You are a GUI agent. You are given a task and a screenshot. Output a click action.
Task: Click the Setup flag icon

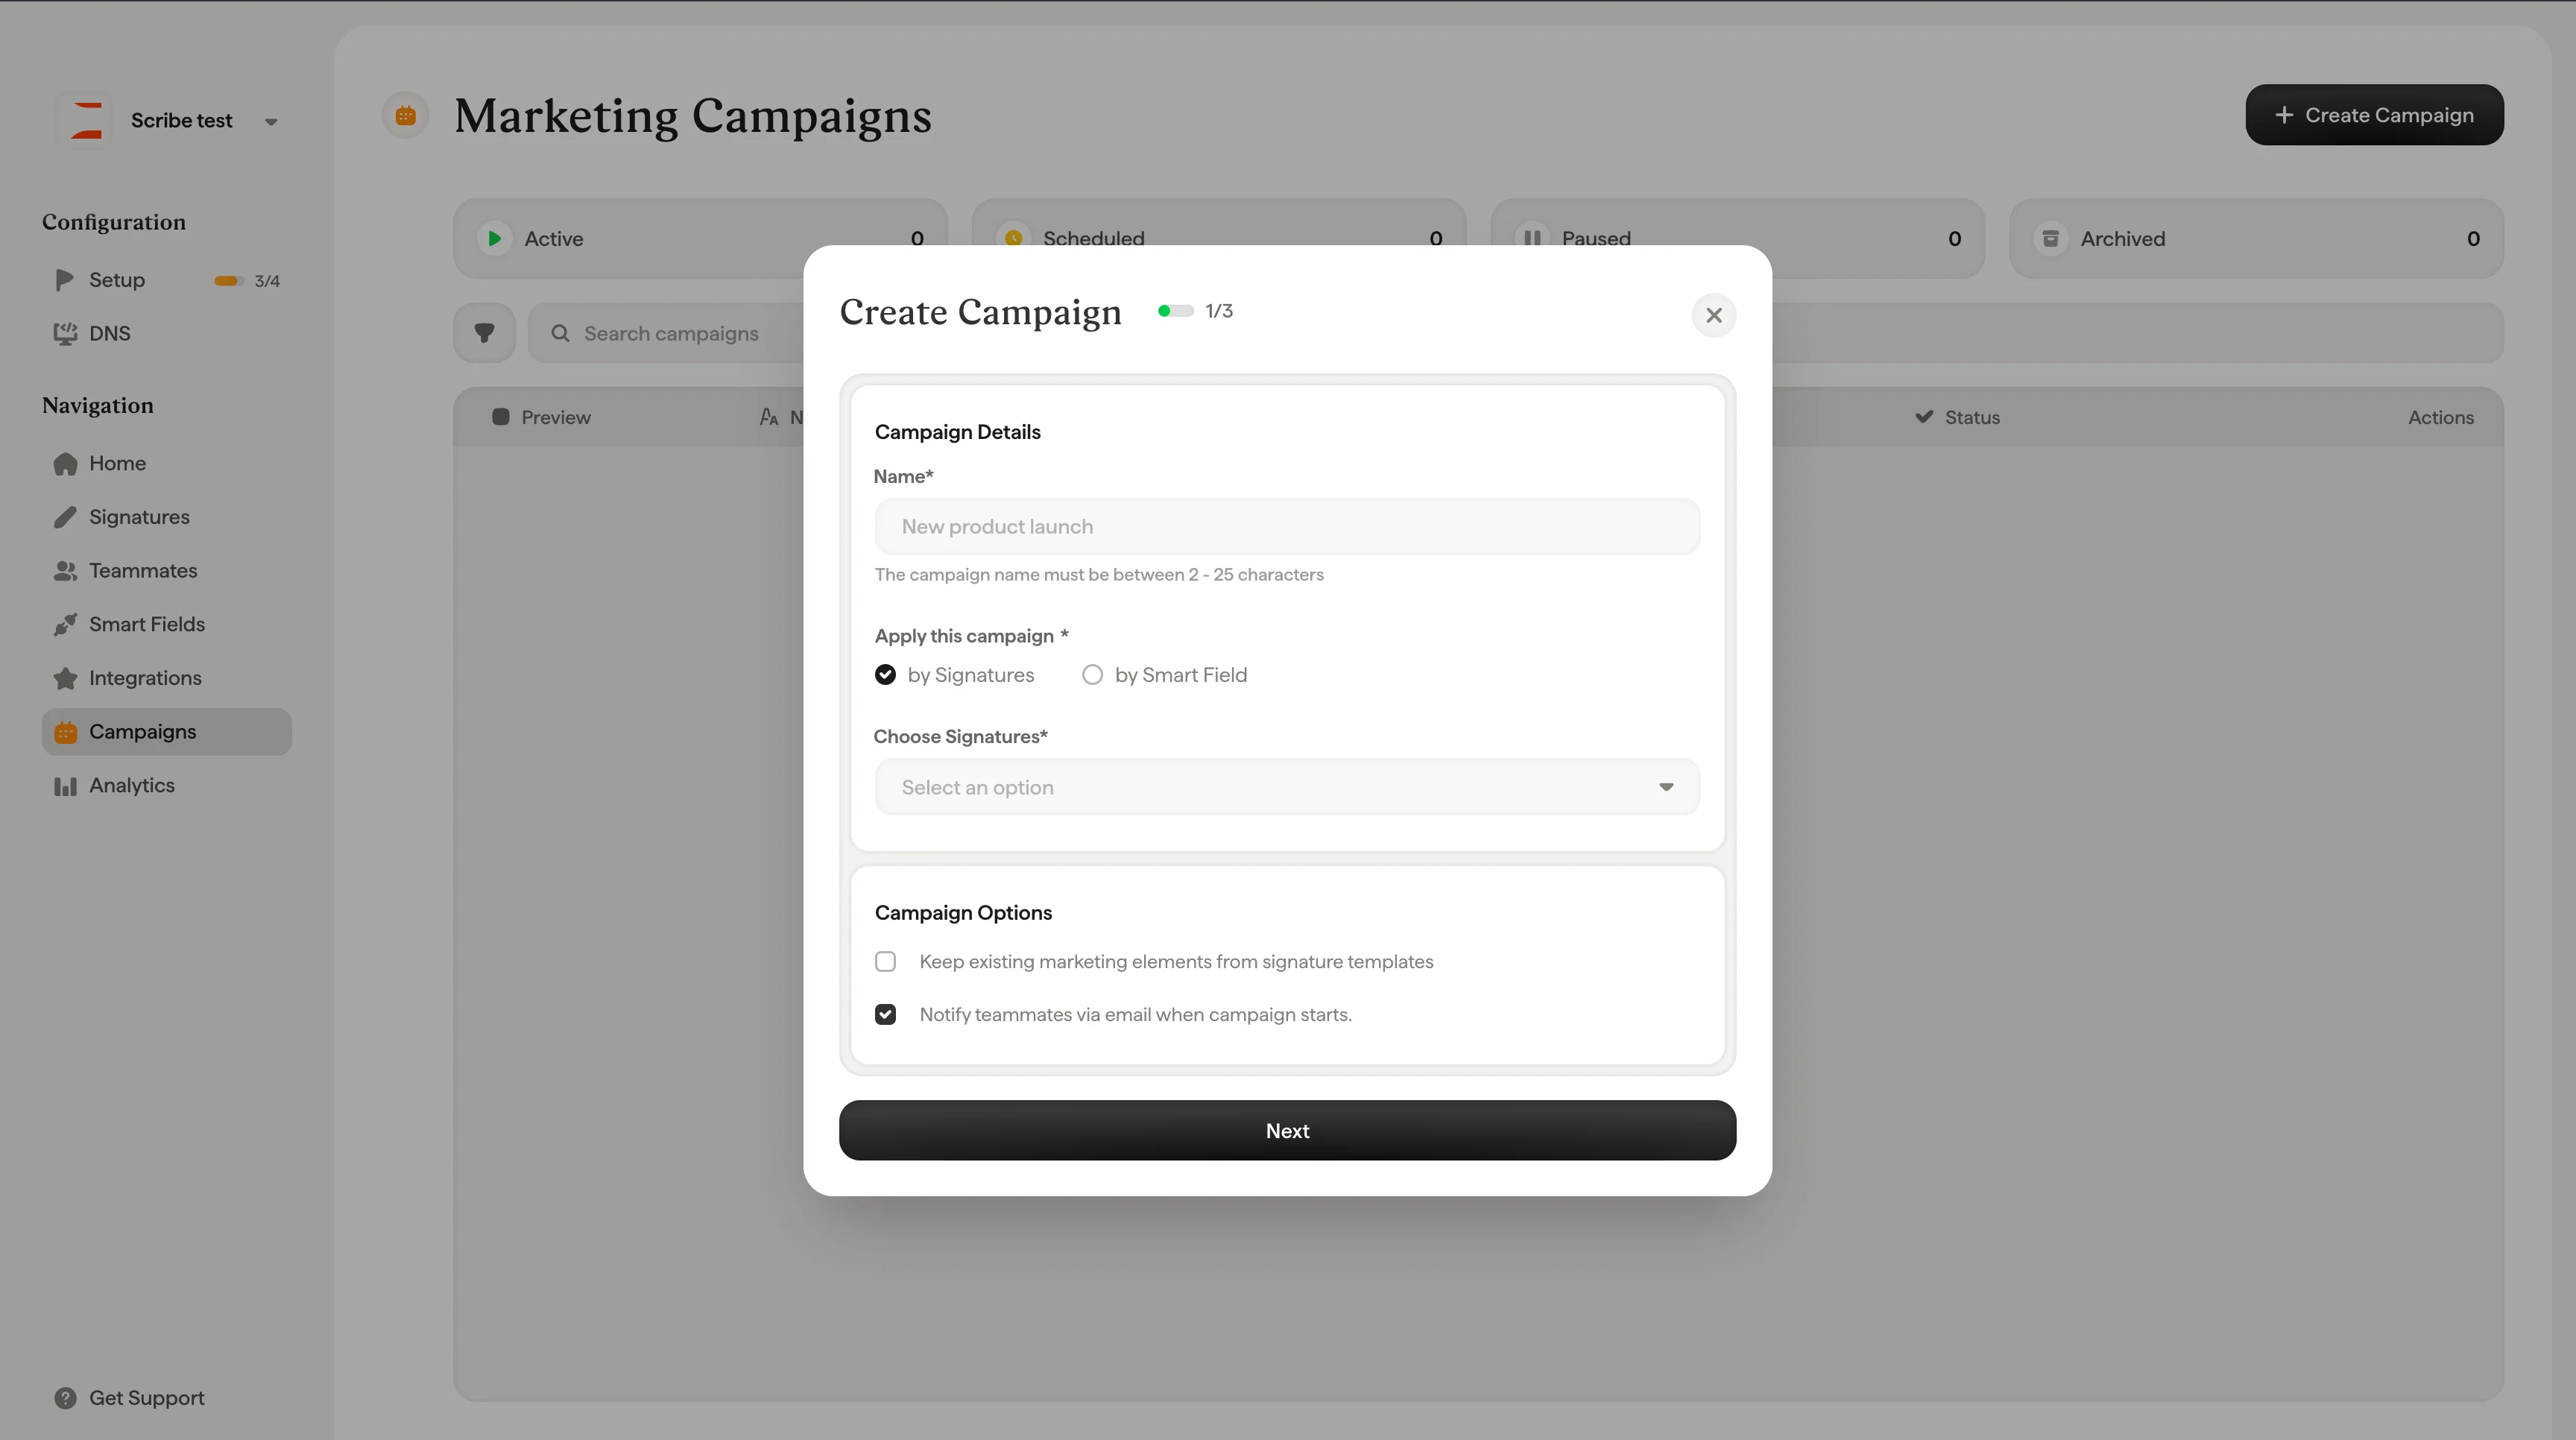pos(65,280)
